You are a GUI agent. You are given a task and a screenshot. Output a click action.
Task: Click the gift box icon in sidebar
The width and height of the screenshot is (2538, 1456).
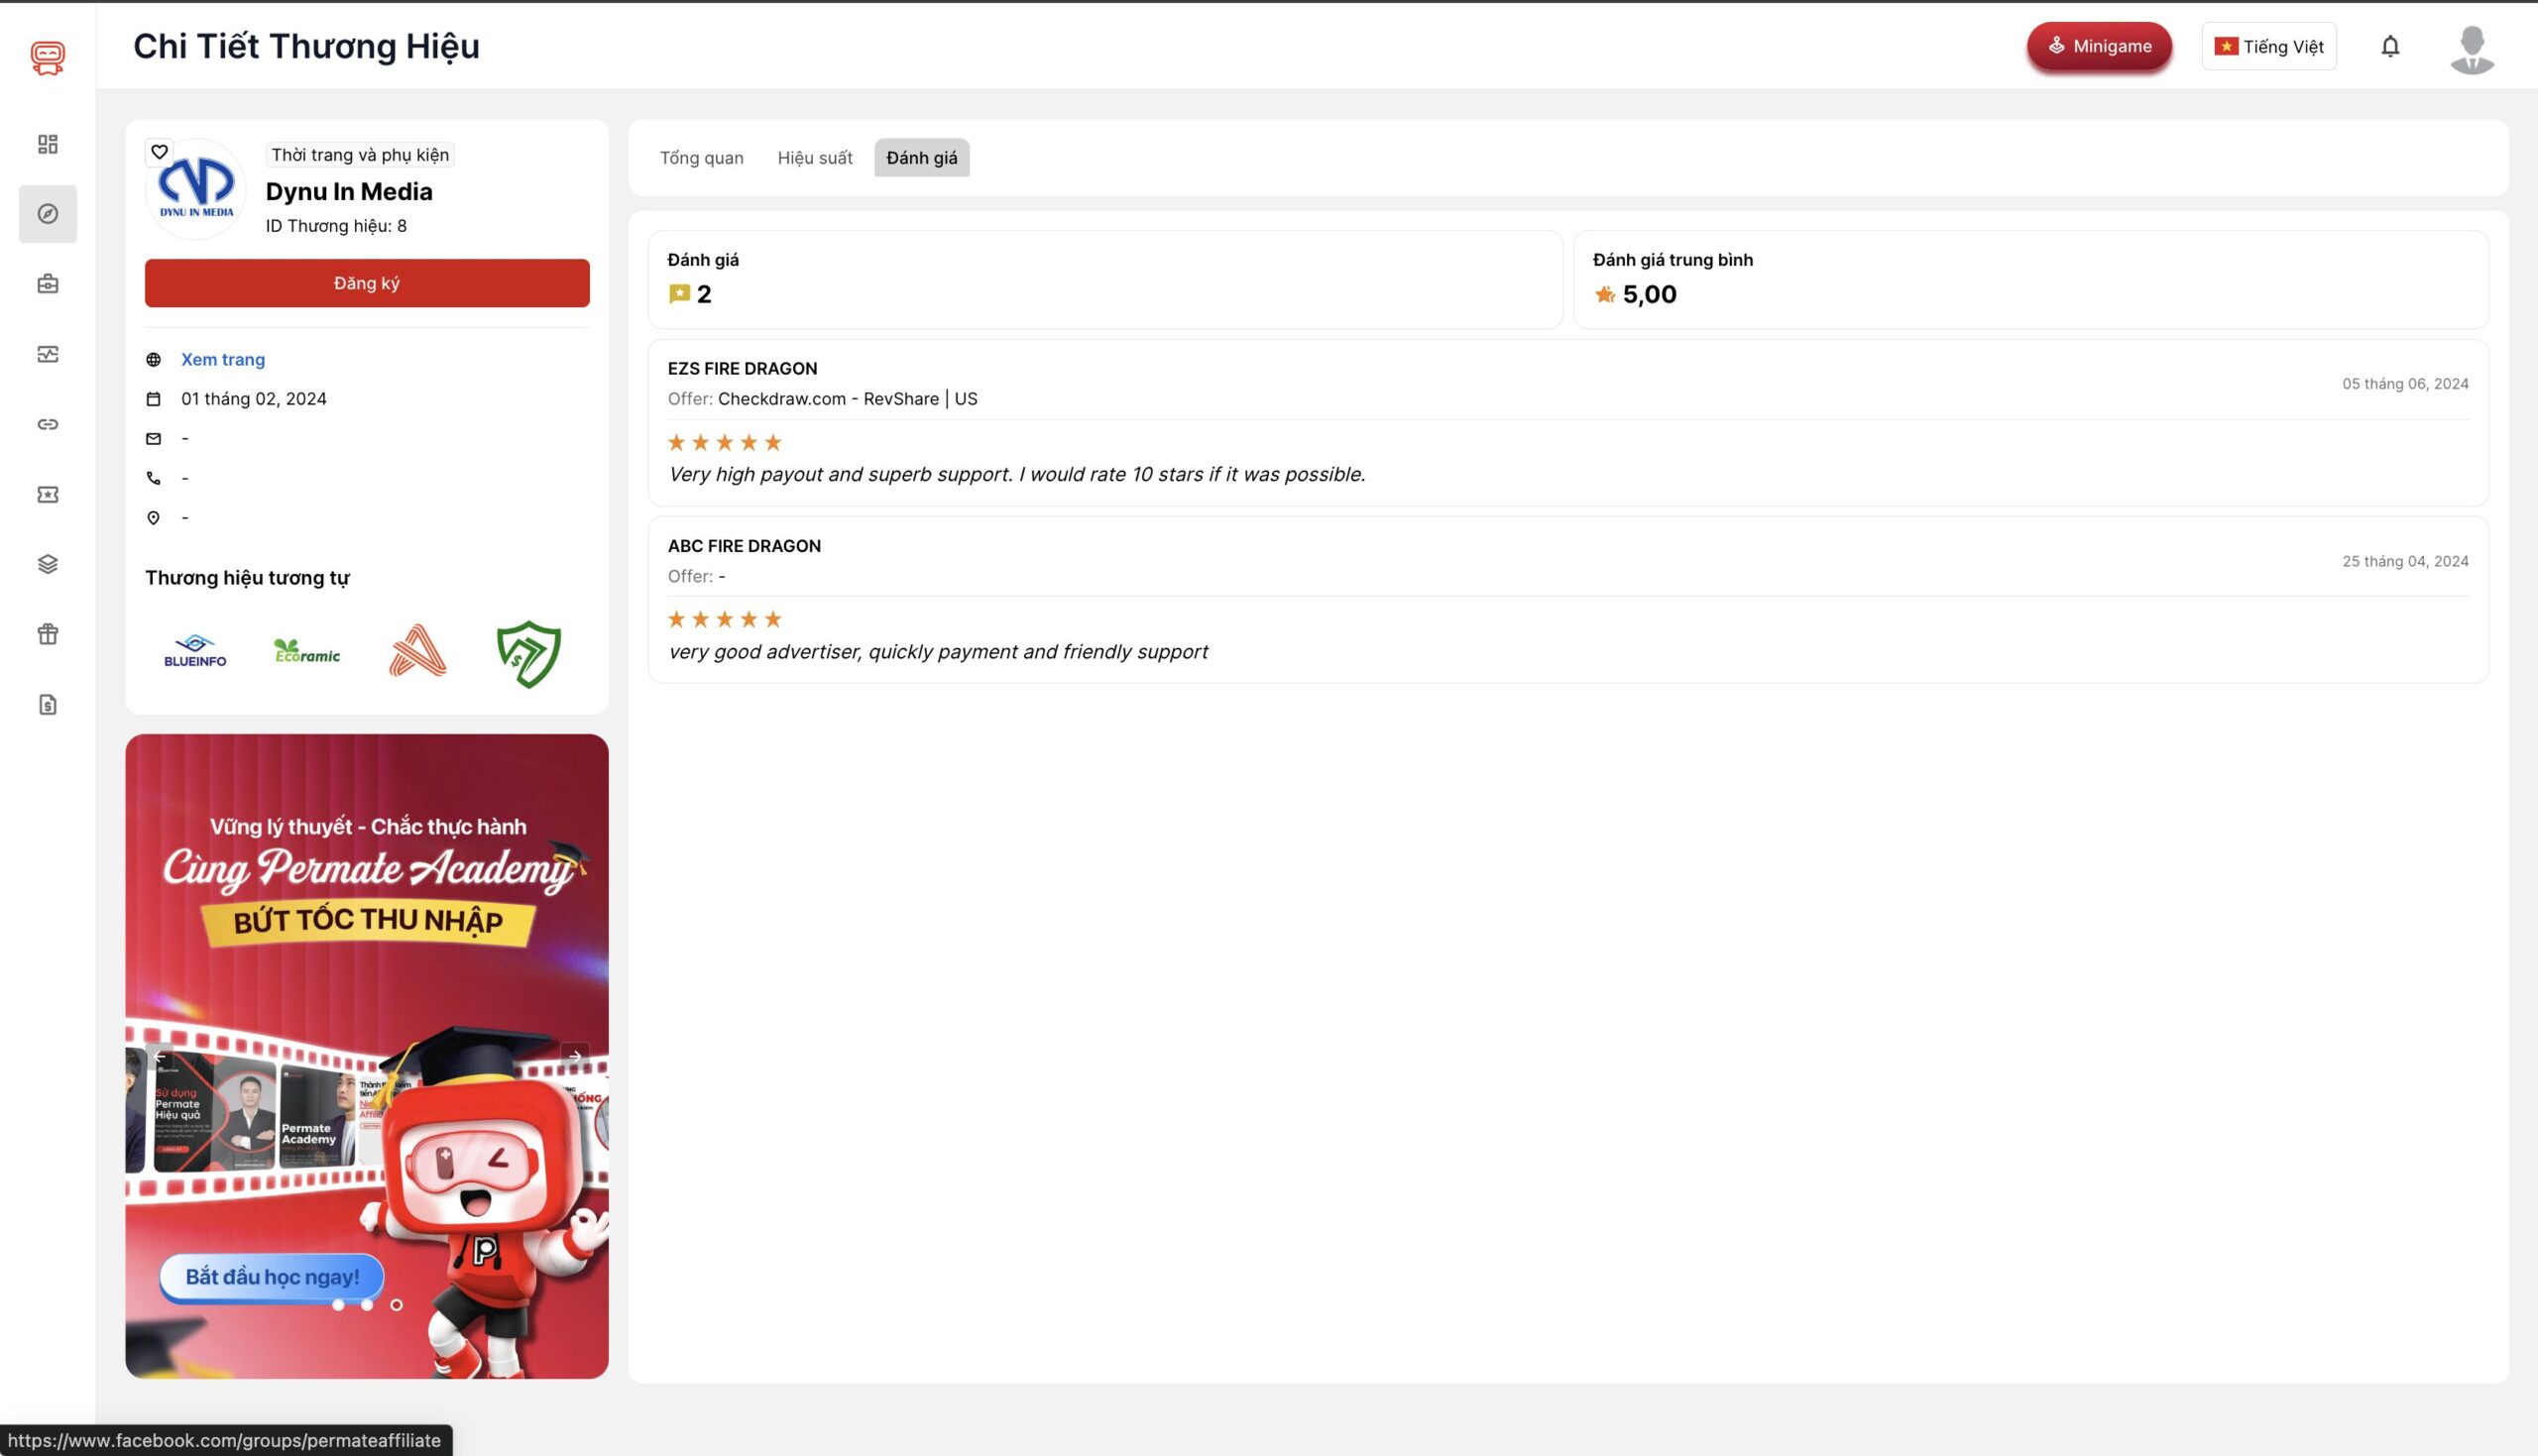[47, 634]
